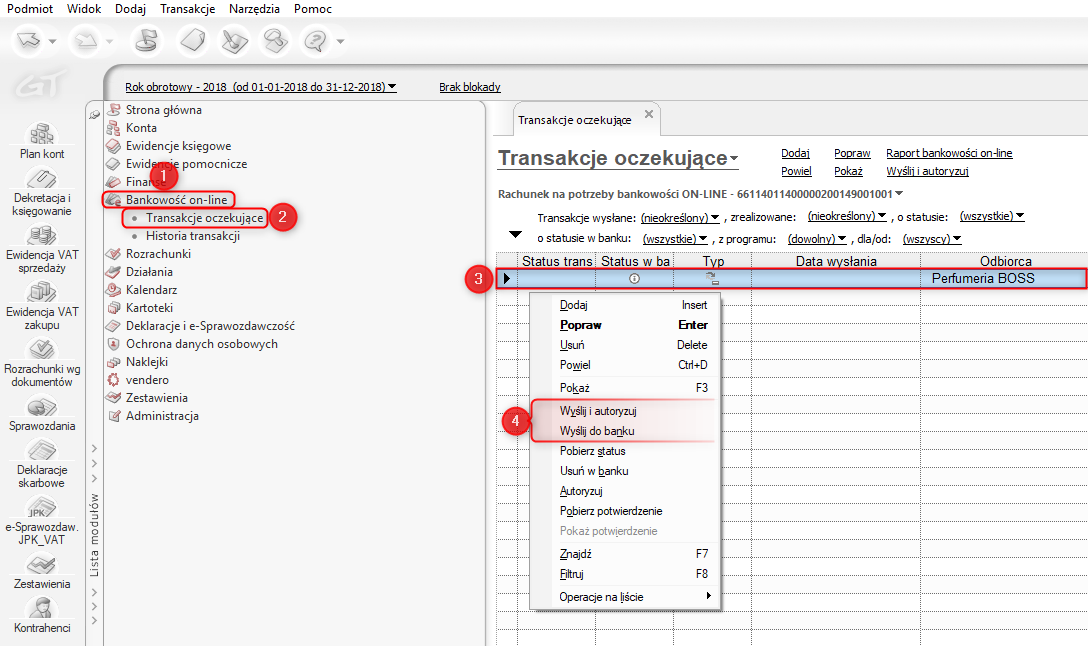Open the Rok obrotowy 2018 dropdown
1088x646 pixels.
tap(261, 87)
